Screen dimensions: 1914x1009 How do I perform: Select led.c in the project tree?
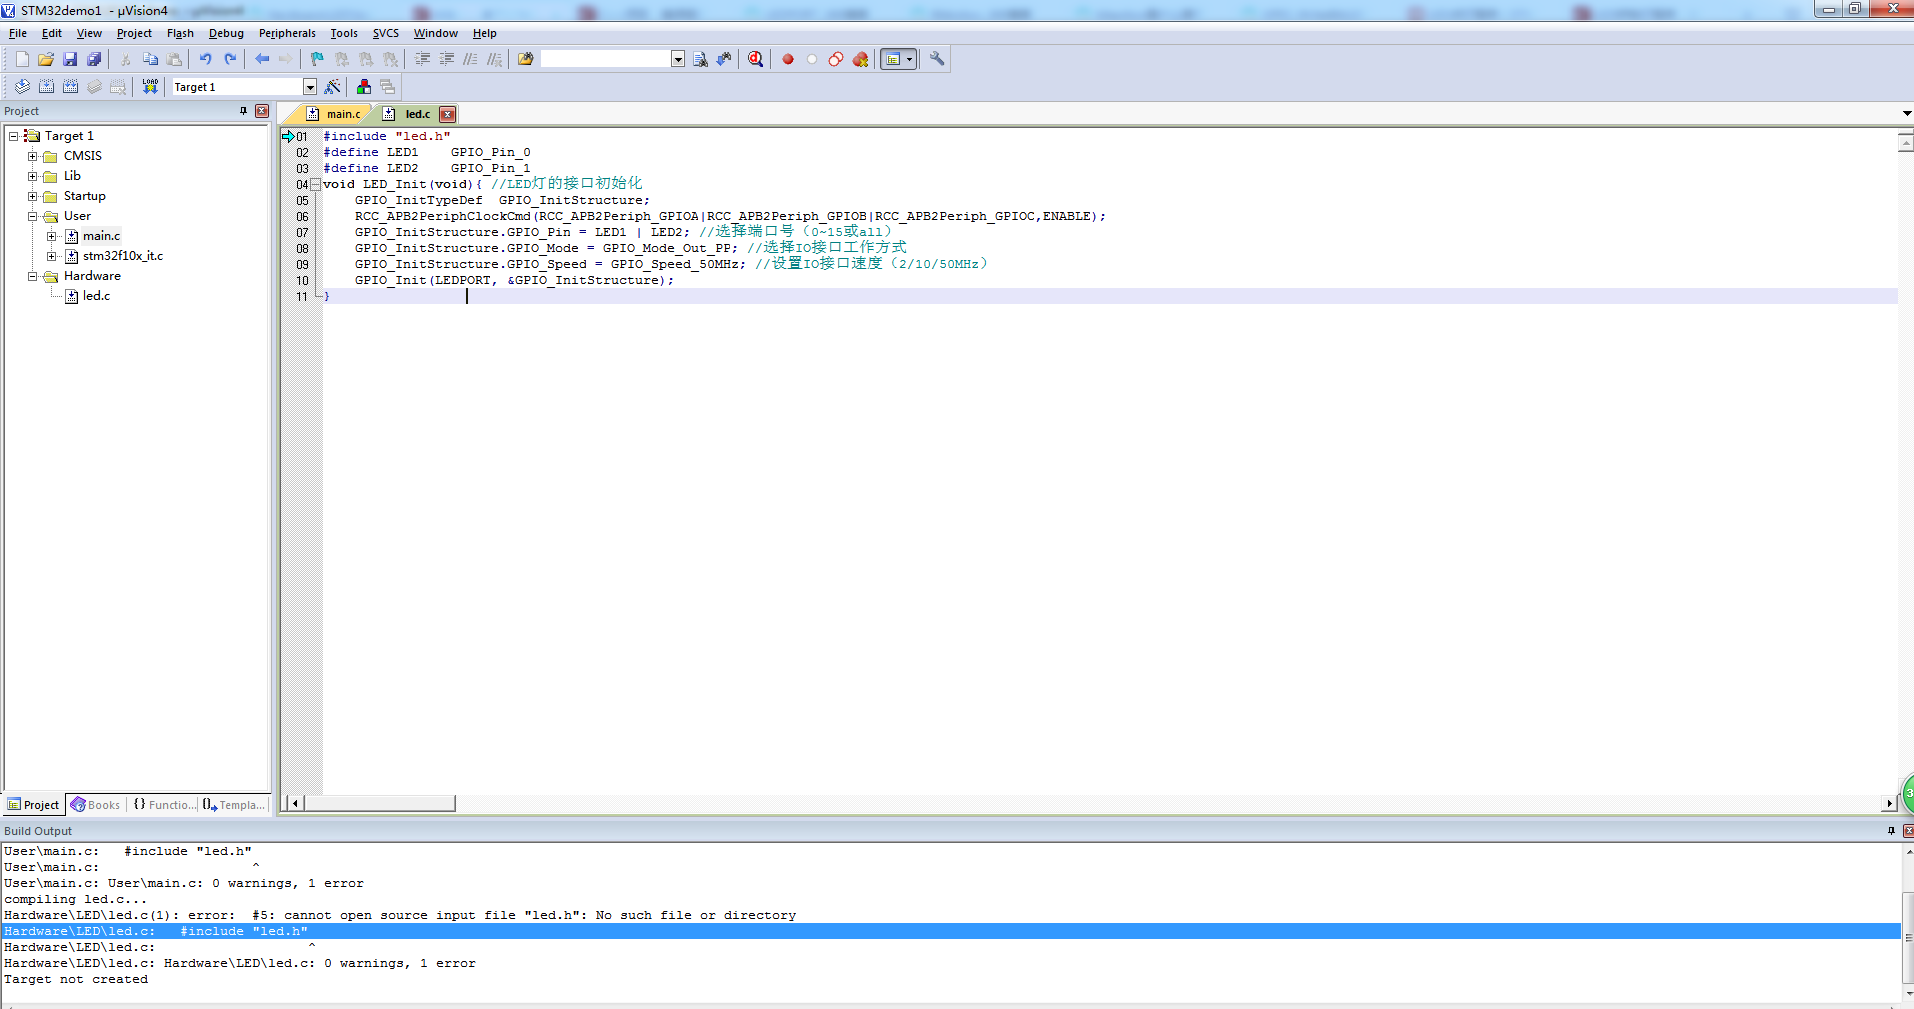(x=96, y=296)
